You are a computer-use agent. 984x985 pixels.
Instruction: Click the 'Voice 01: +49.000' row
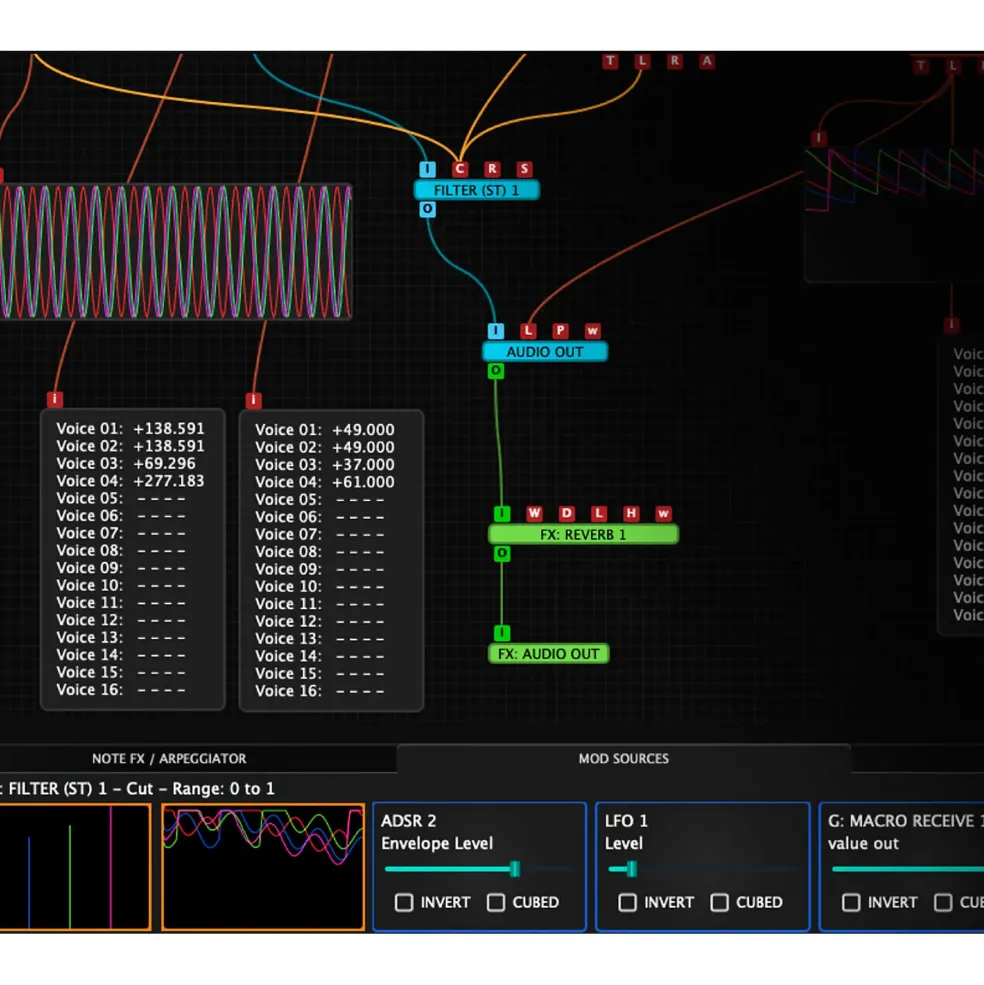pos(324,430)
